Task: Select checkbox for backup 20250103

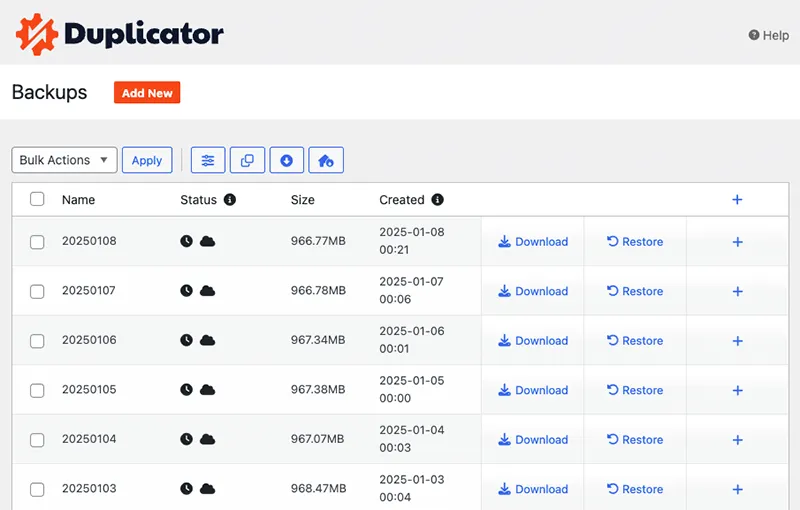Action: click(37, 489)
